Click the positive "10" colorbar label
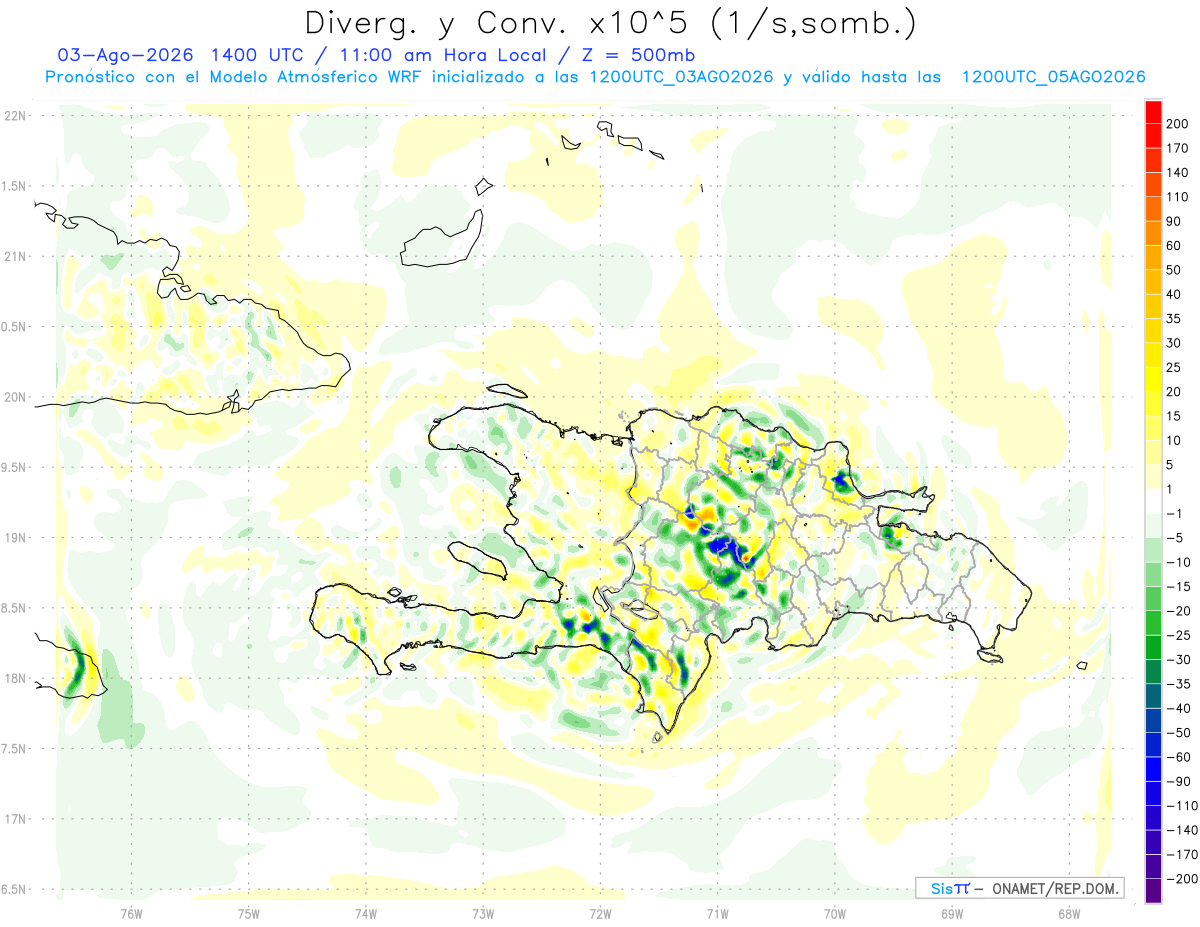 coord(1173,441)
